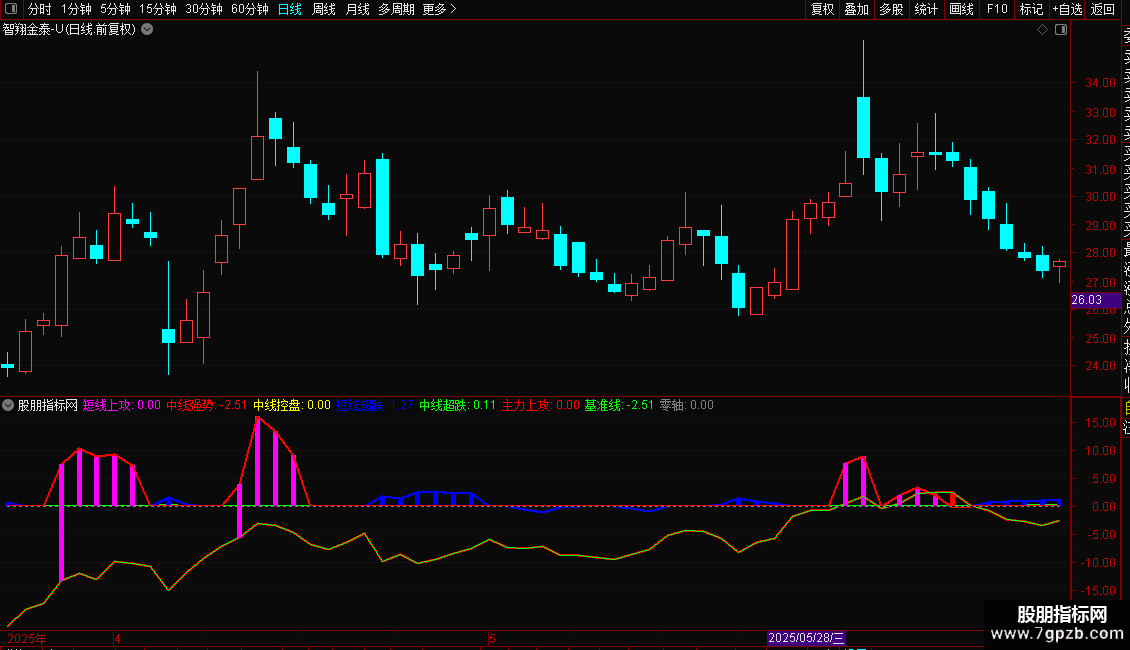The width and height of the screenshot is (1130, 650).
Task: Switch to the 60分钟 period tab
Action: pyautogui.click(x=249, y=9)
